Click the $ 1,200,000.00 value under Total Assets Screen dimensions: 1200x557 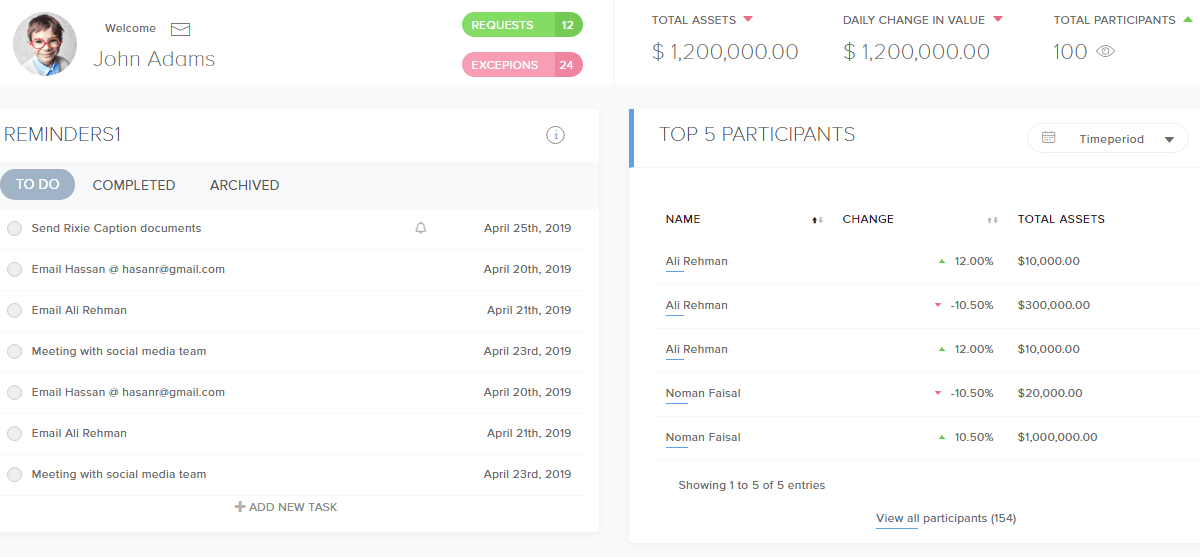(725, 52)
